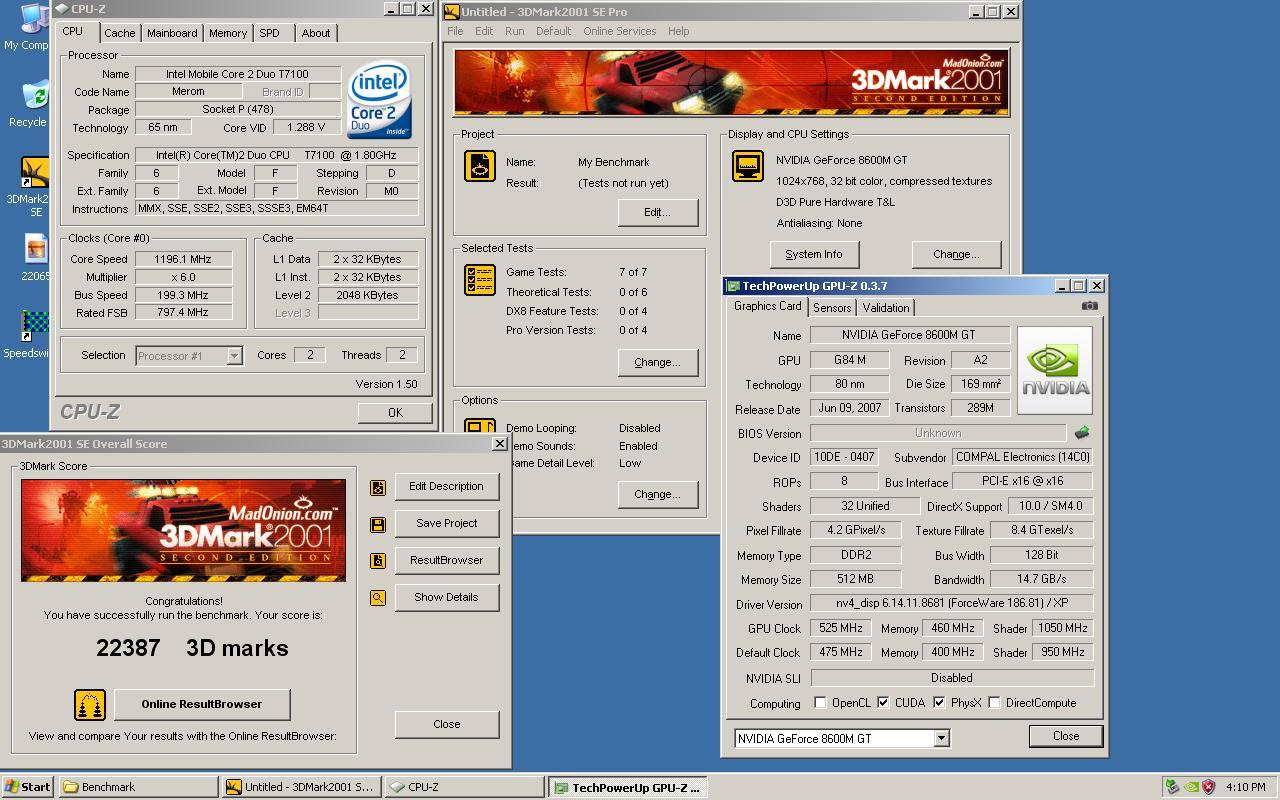
Task: Open the Edit menu in 3DMark
Action: tap(484, 31)
